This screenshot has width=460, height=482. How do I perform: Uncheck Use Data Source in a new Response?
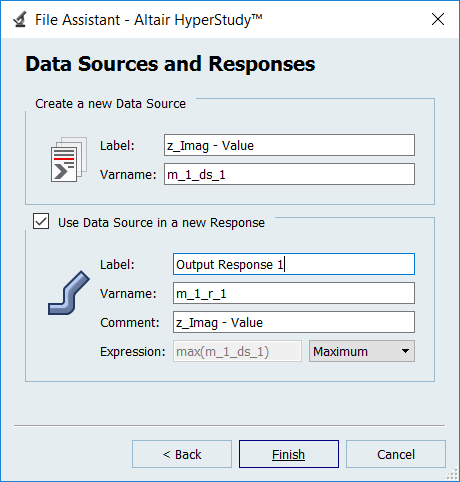(41, 221)
